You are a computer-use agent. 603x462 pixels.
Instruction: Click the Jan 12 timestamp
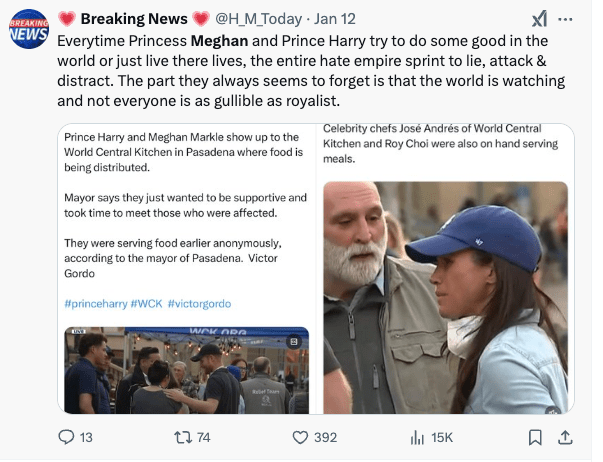(x=334, y=18)
